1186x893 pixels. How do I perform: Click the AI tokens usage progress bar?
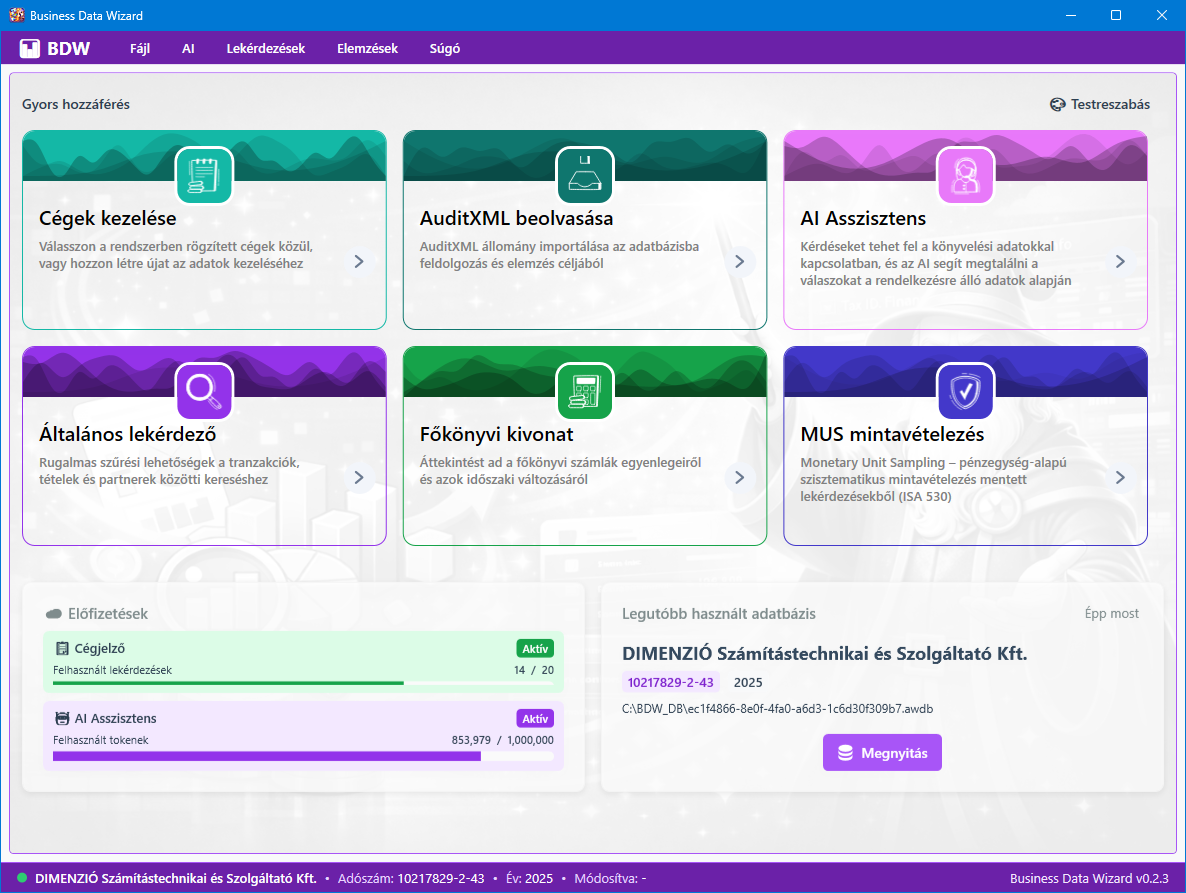click(x=303, y=756)
